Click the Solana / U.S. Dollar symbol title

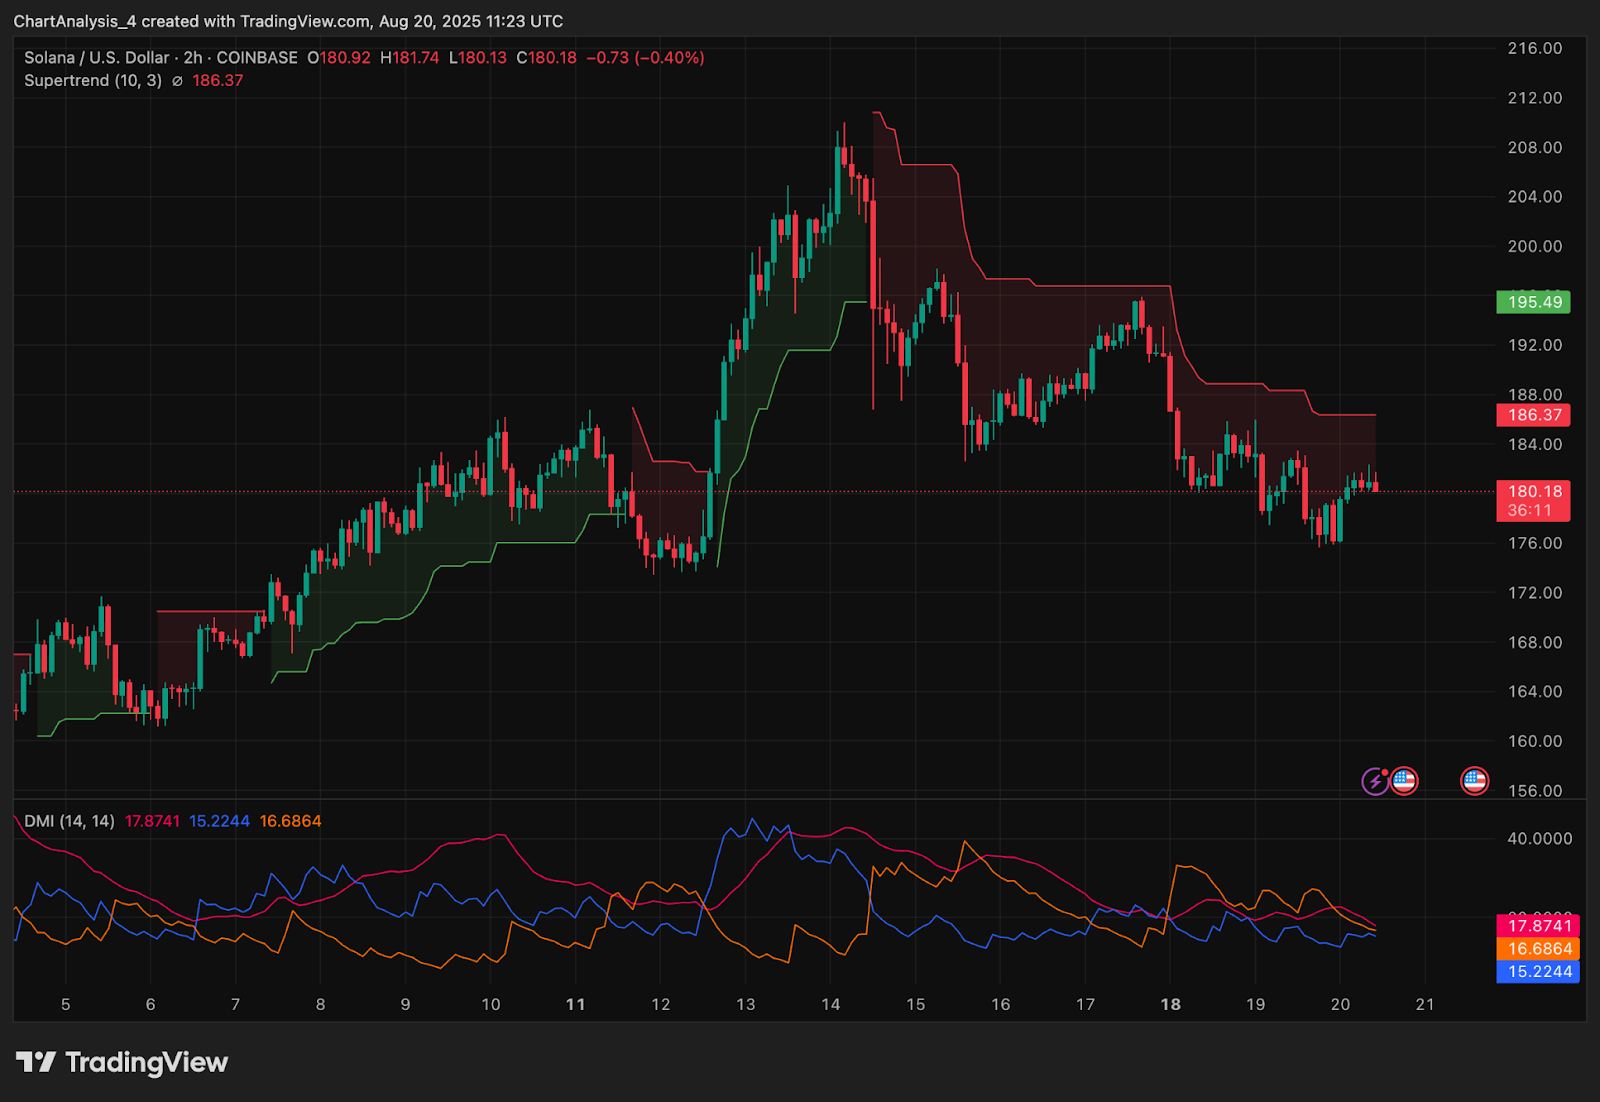[96, 58]
